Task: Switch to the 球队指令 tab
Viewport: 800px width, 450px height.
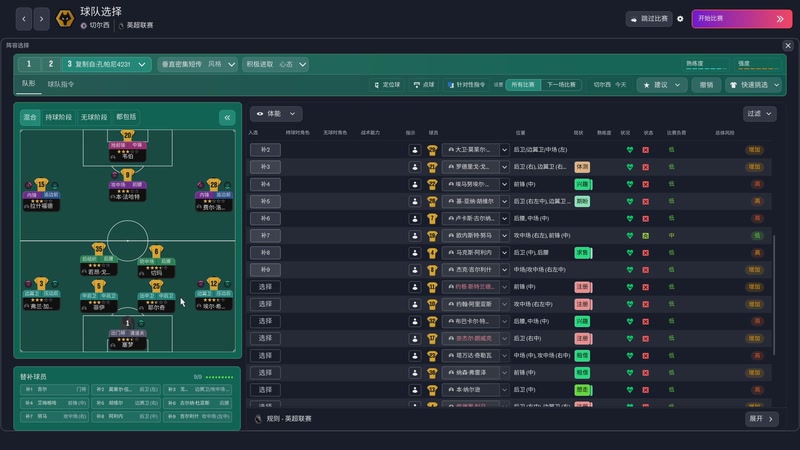Action: click(x=61, y=84)
